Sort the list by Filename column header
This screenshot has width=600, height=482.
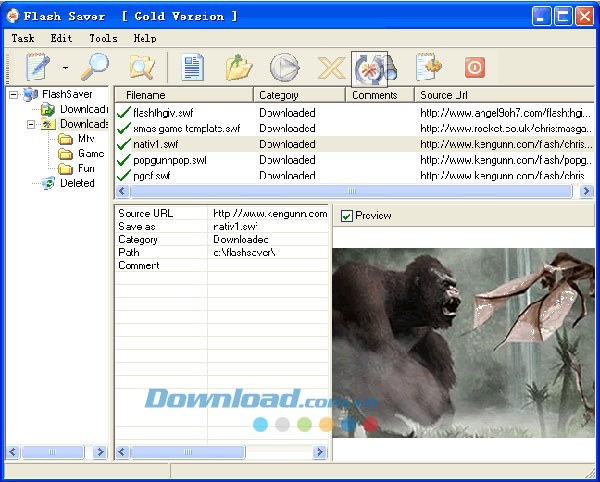[182, 95]
